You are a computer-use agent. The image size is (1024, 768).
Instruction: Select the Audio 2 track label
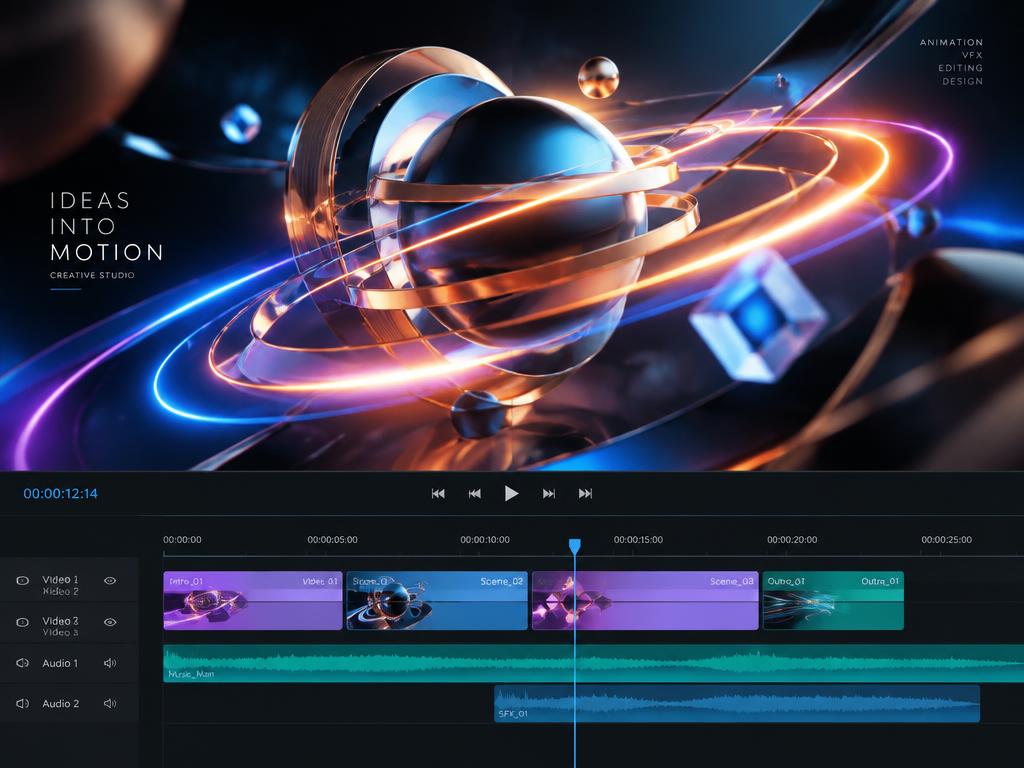pyautogui.click(x=61, y=703)
